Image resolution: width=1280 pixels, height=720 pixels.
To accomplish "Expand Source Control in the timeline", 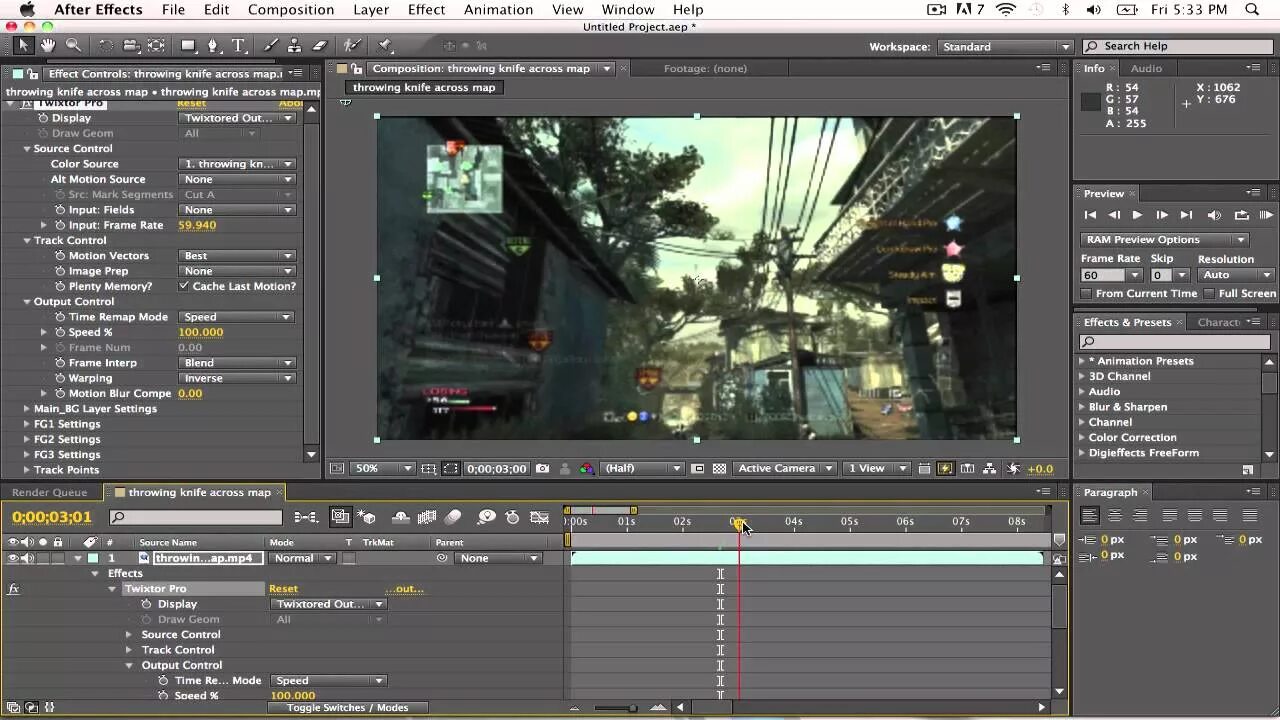I will click(x=129, y=635).
